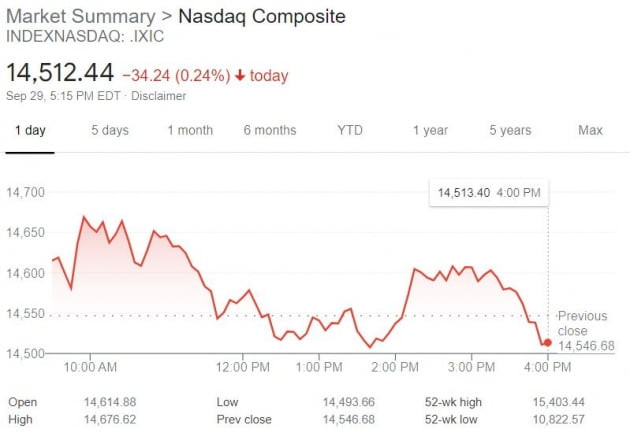This screenshot has height=440, width=630.
Task: Switch to 1 year view
Action: [430, 130]
